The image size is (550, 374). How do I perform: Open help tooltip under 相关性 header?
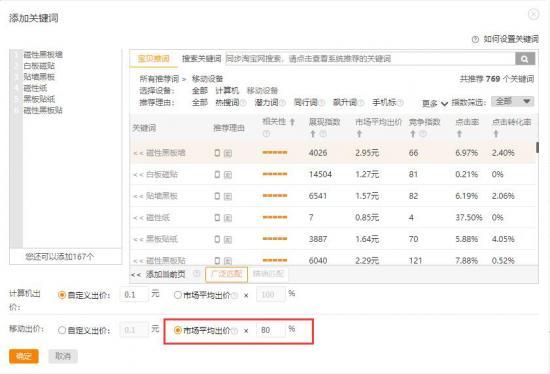click(x=266, y=134)
